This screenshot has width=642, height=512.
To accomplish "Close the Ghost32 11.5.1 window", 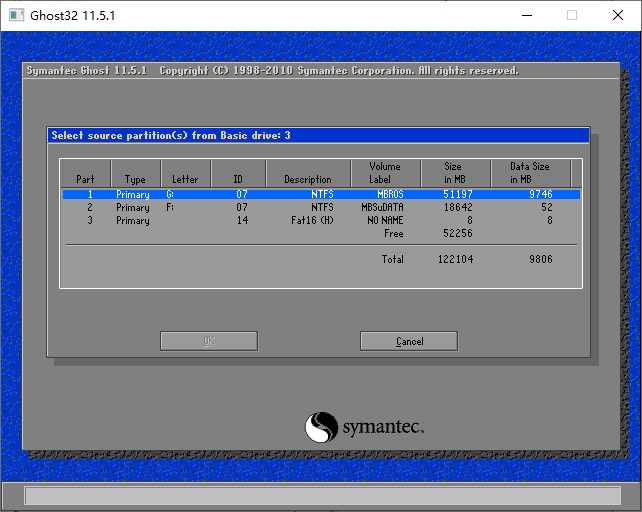I will (x=618, y=15).
